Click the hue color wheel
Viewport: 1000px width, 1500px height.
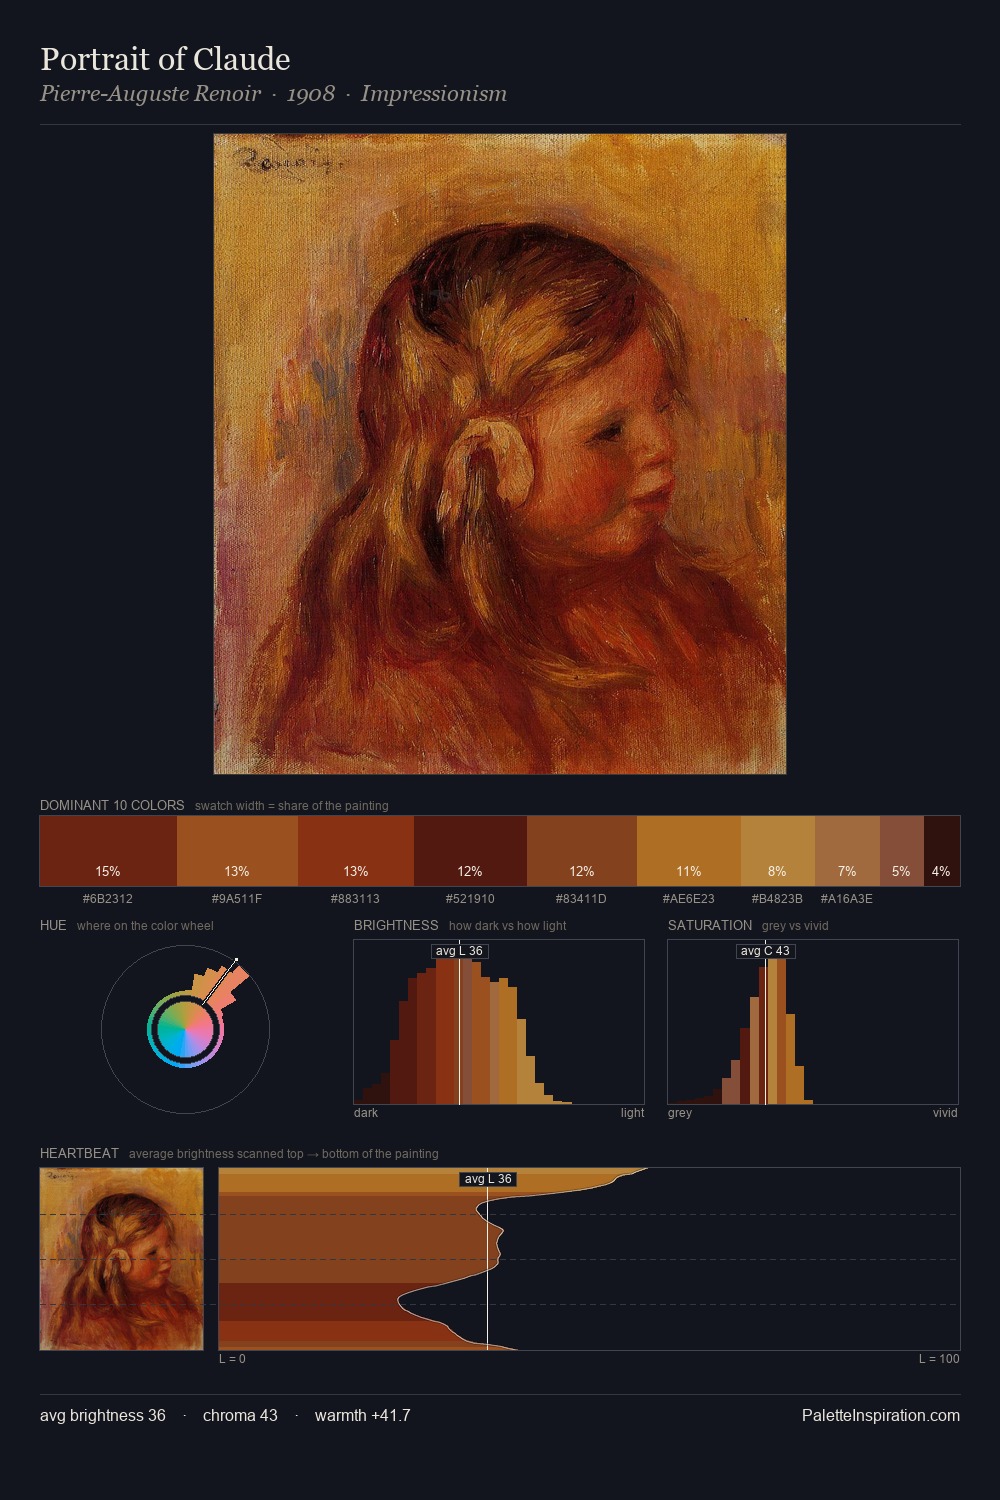(x=185, y=1029)
